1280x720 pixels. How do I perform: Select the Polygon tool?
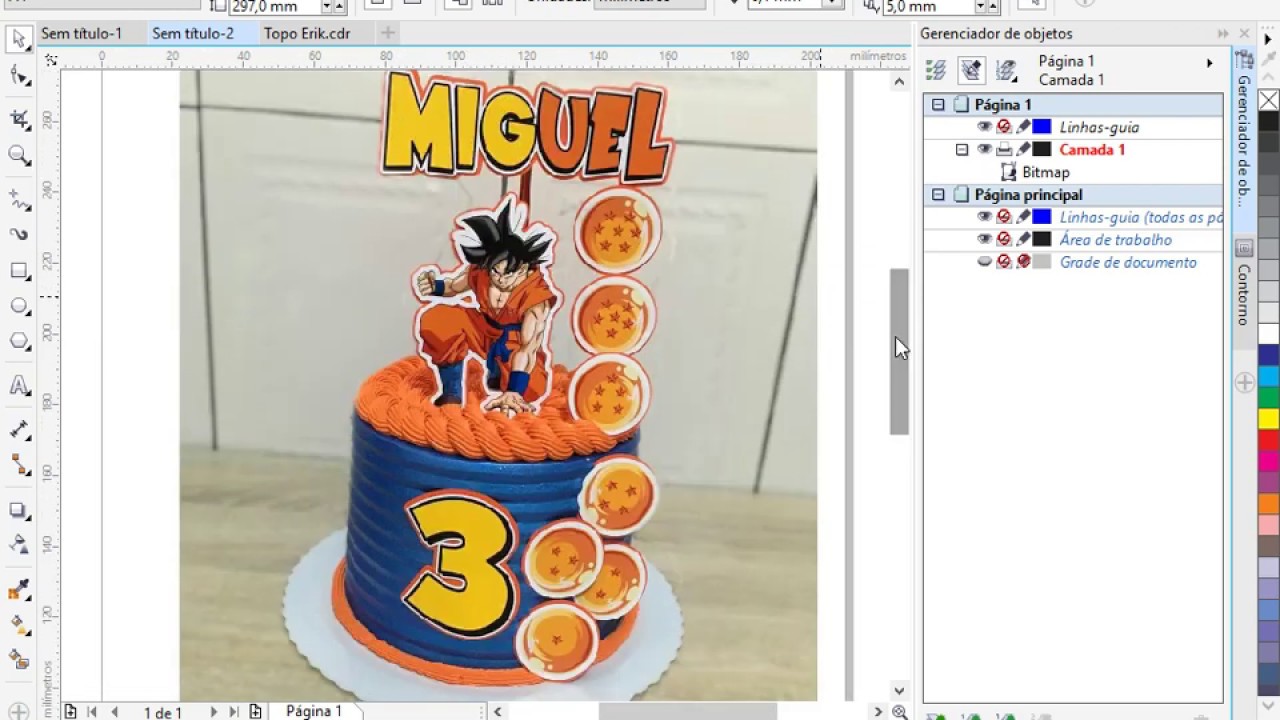pos(19,342)
